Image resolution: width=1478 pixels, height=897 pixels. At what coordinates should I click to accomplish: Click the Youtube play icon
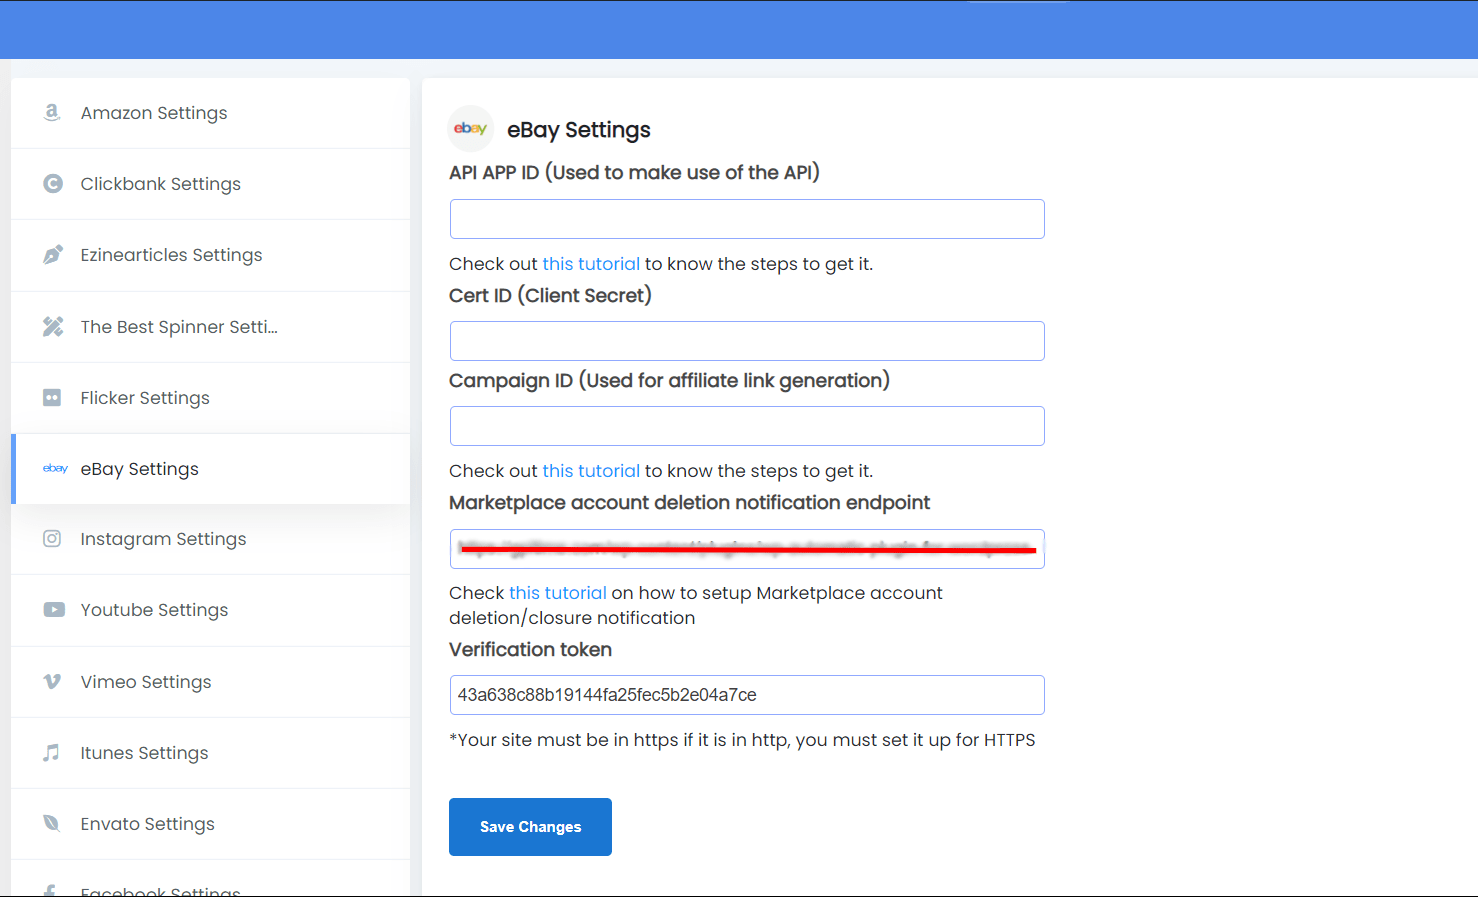(52, 609)
